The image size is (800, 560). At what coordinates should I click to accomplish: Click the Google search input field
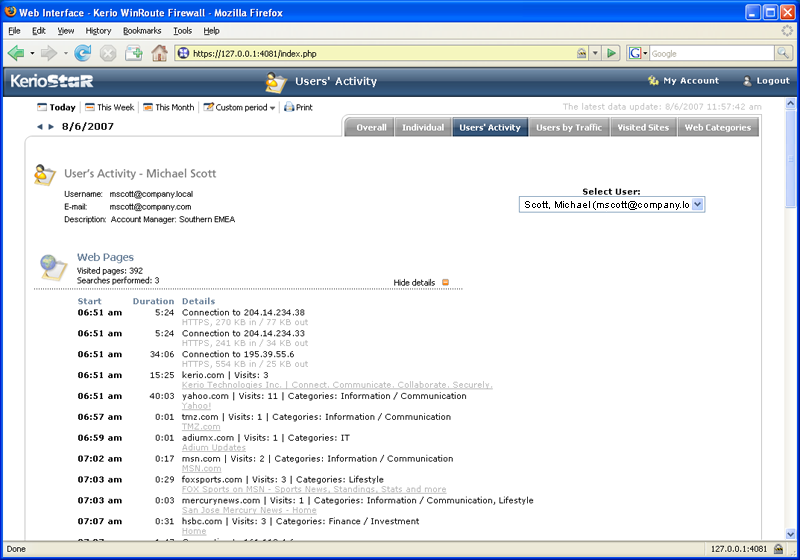(712, 53)
